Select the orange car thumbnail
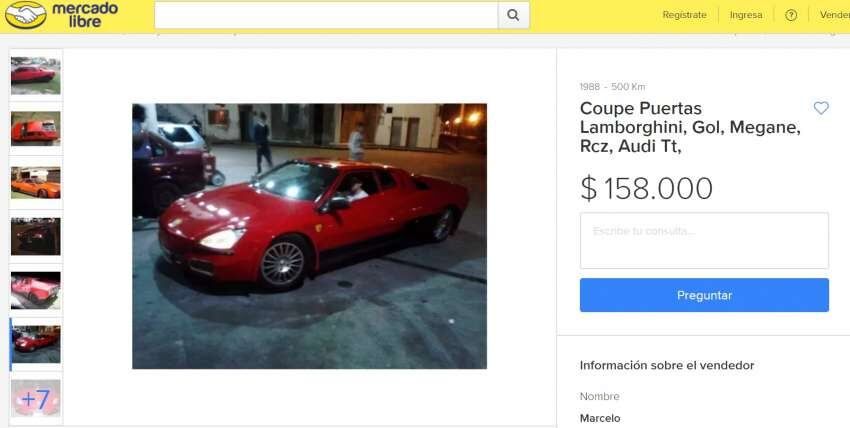850x428 pixels. 36,183
